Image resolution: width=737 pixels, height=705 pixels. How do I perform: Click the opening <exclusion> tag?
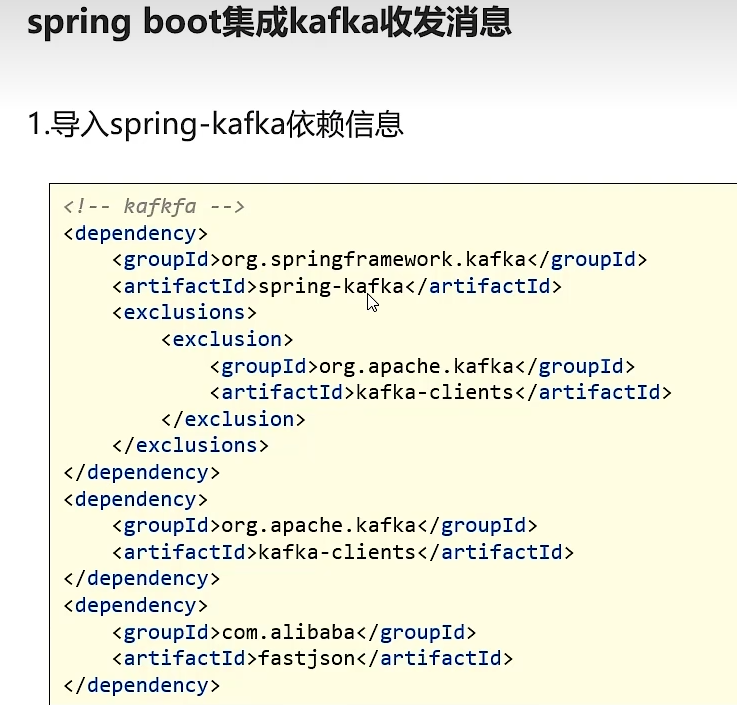(227, 339)
